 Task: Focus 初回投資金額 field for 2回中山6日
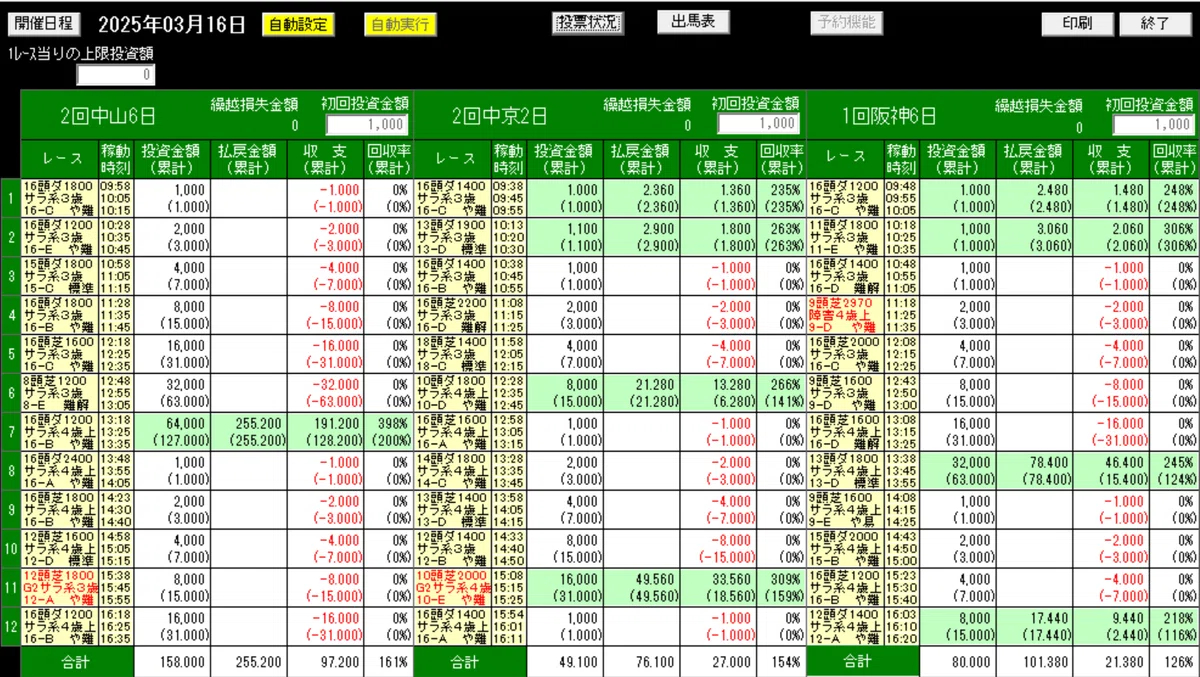point(367,124)
